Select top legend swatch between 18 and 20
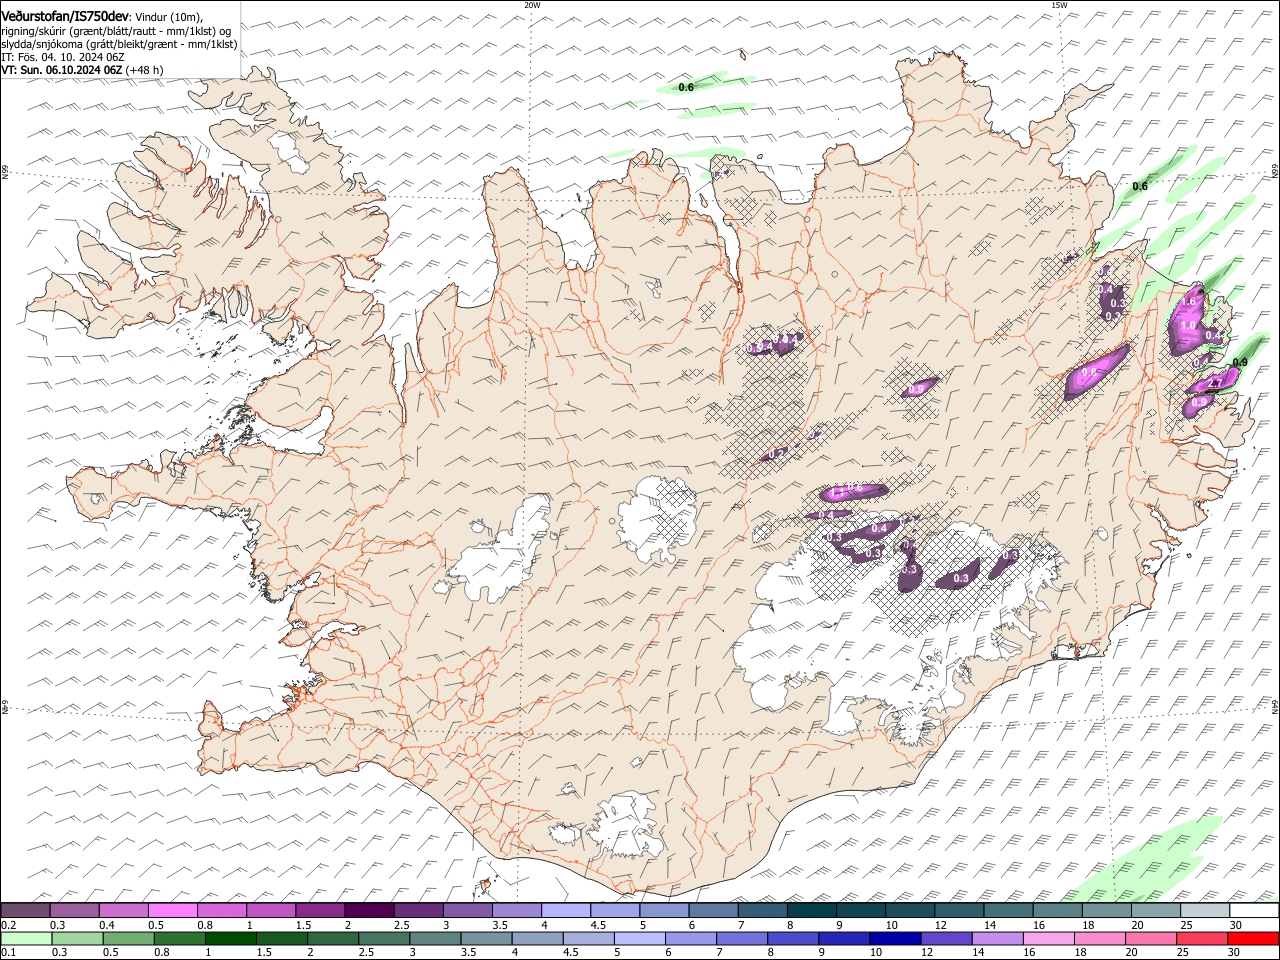This screenshot has width=1280, height=960. coord(1107,911)
